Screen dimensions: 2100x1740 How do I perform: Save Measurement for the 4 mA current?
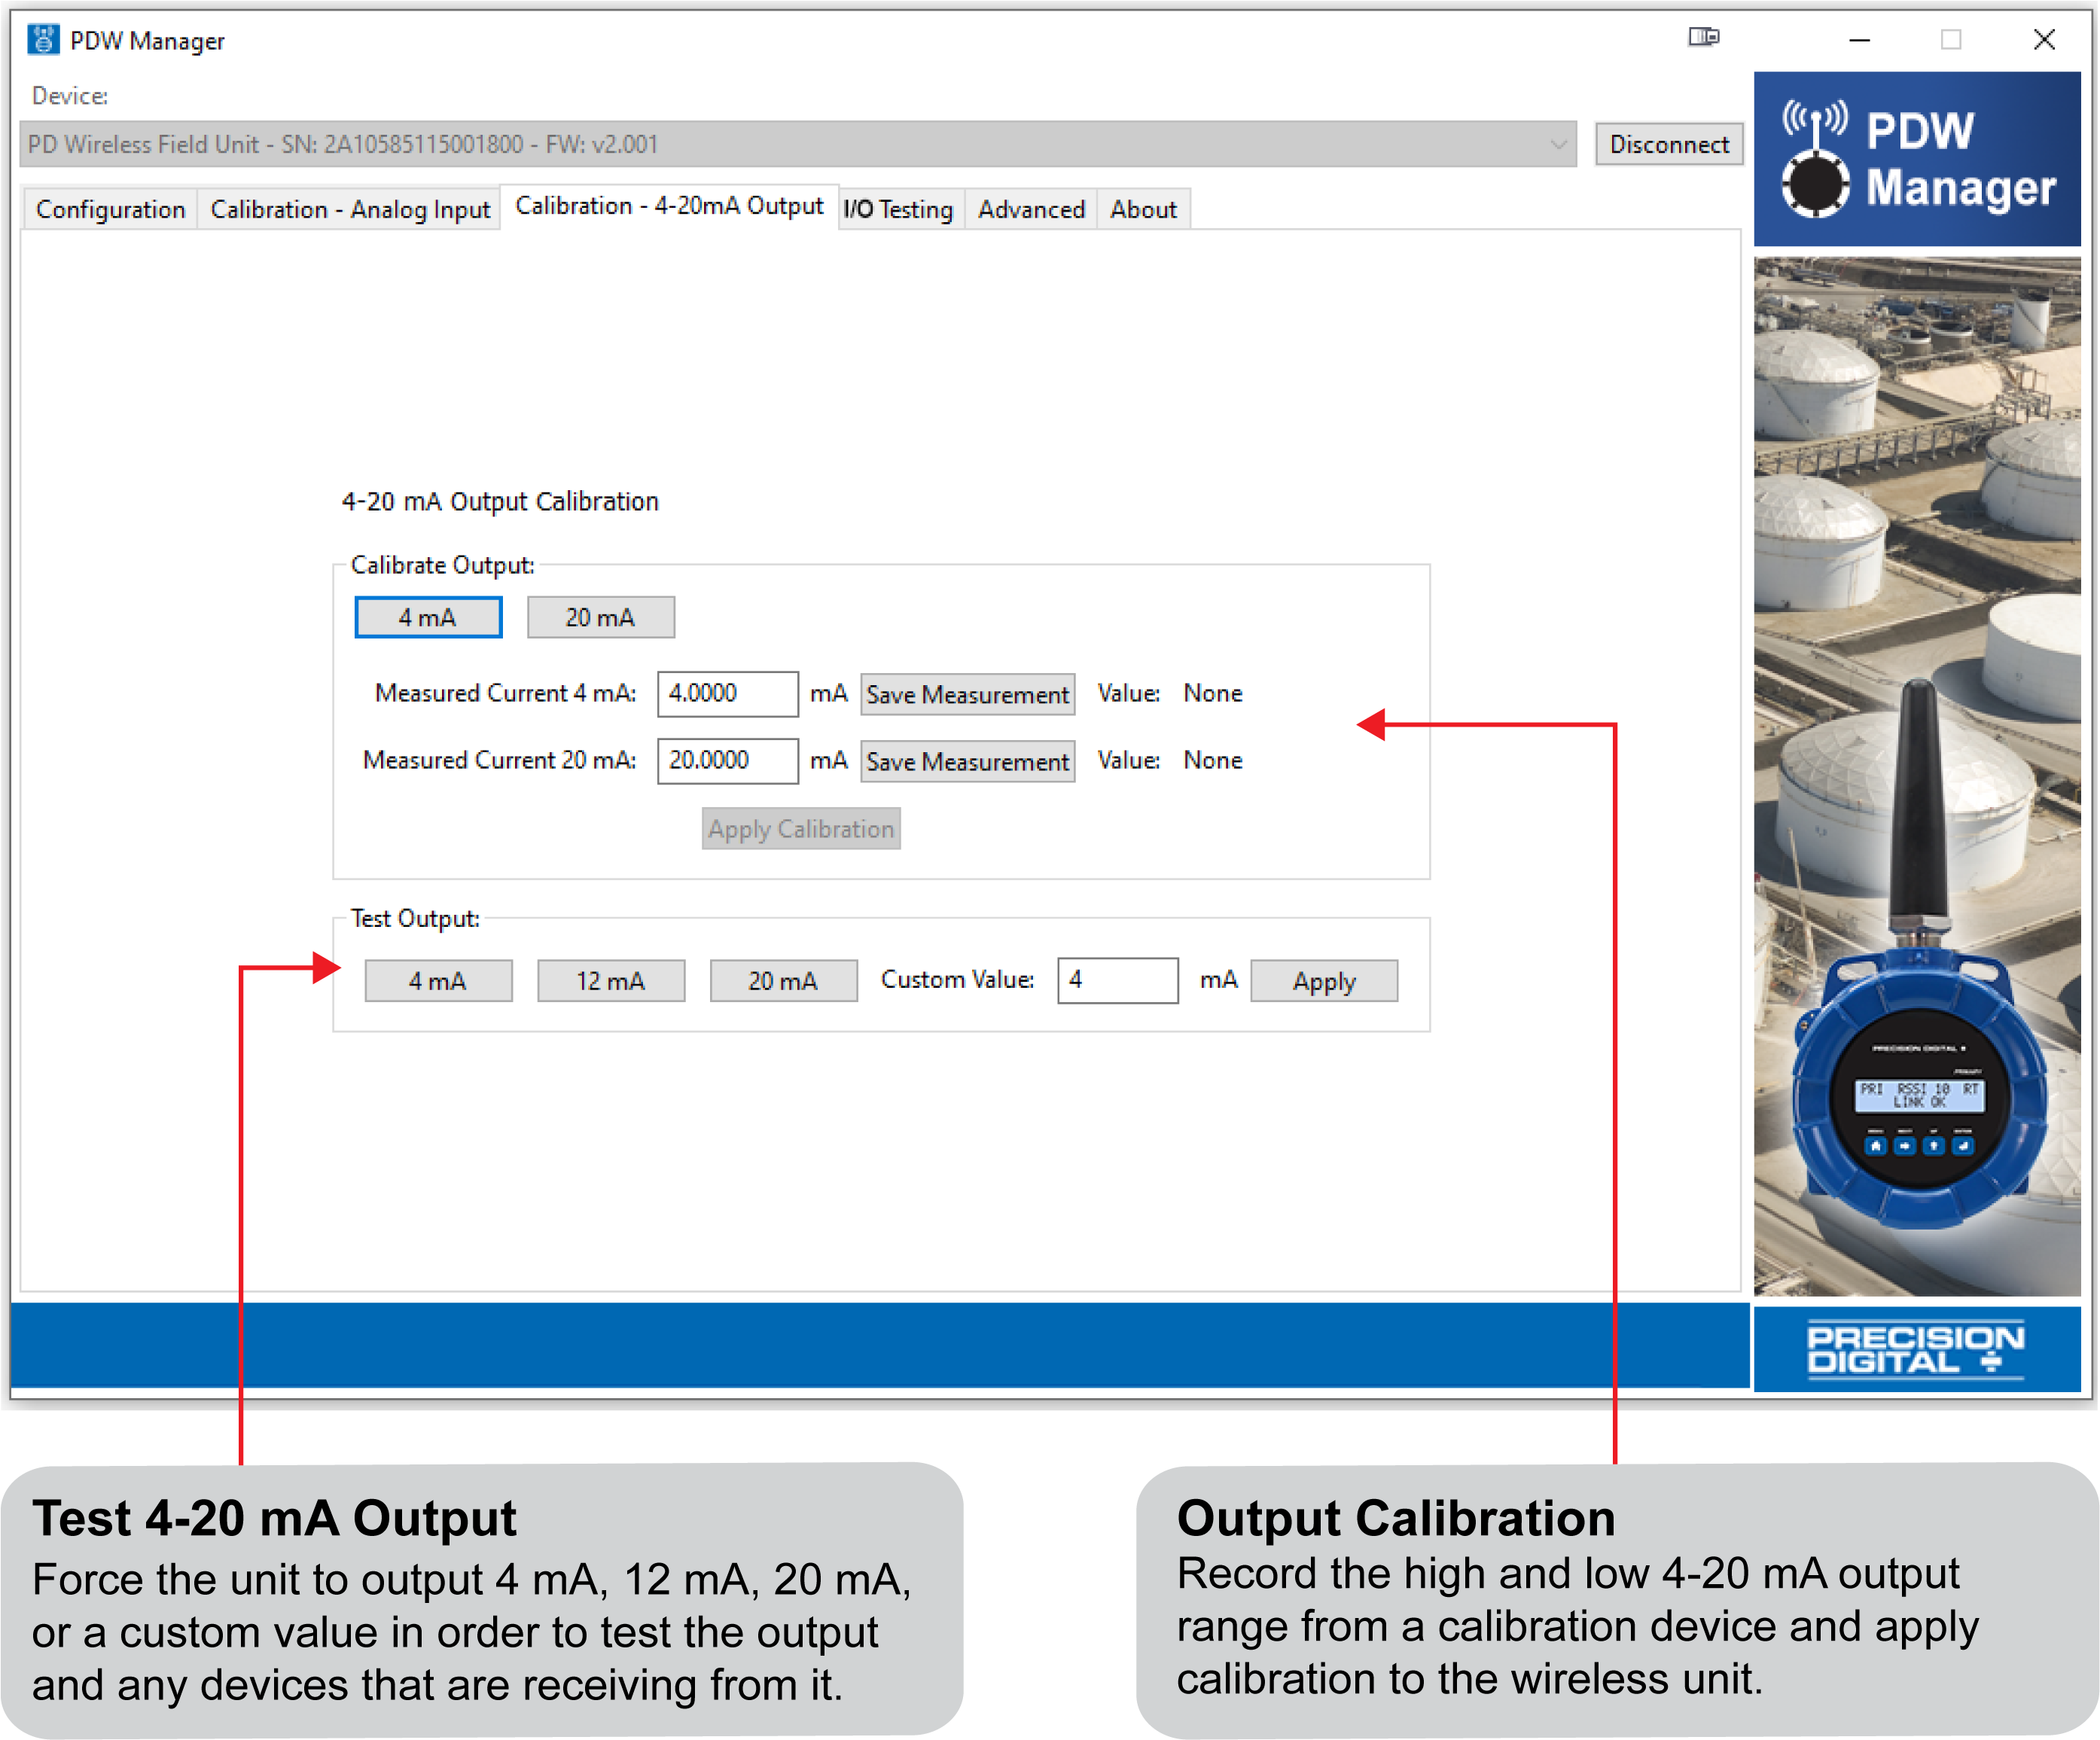coord(967,694)
